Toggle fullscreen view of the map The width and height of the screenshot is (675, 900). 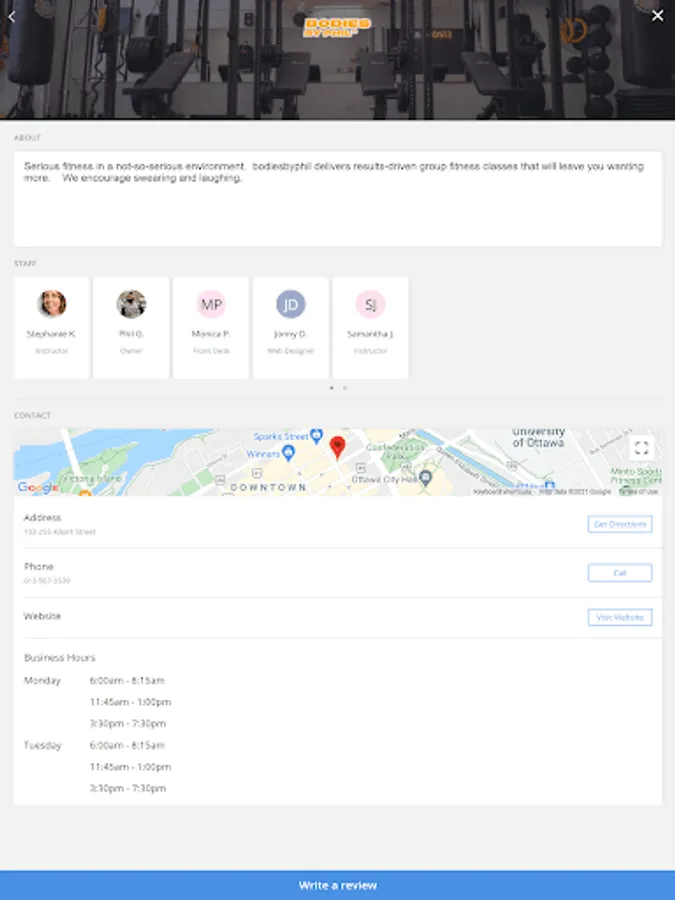[x=642, y=448]
